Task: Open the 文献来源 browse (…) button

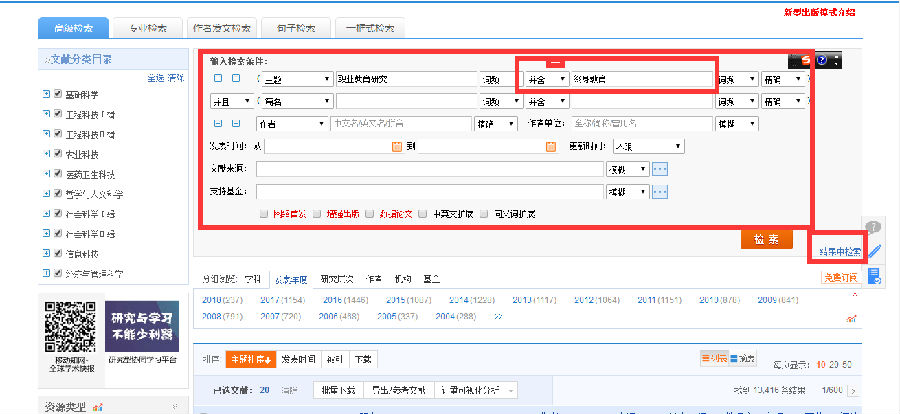Action: pyautogui.click(x=660, y=169)
